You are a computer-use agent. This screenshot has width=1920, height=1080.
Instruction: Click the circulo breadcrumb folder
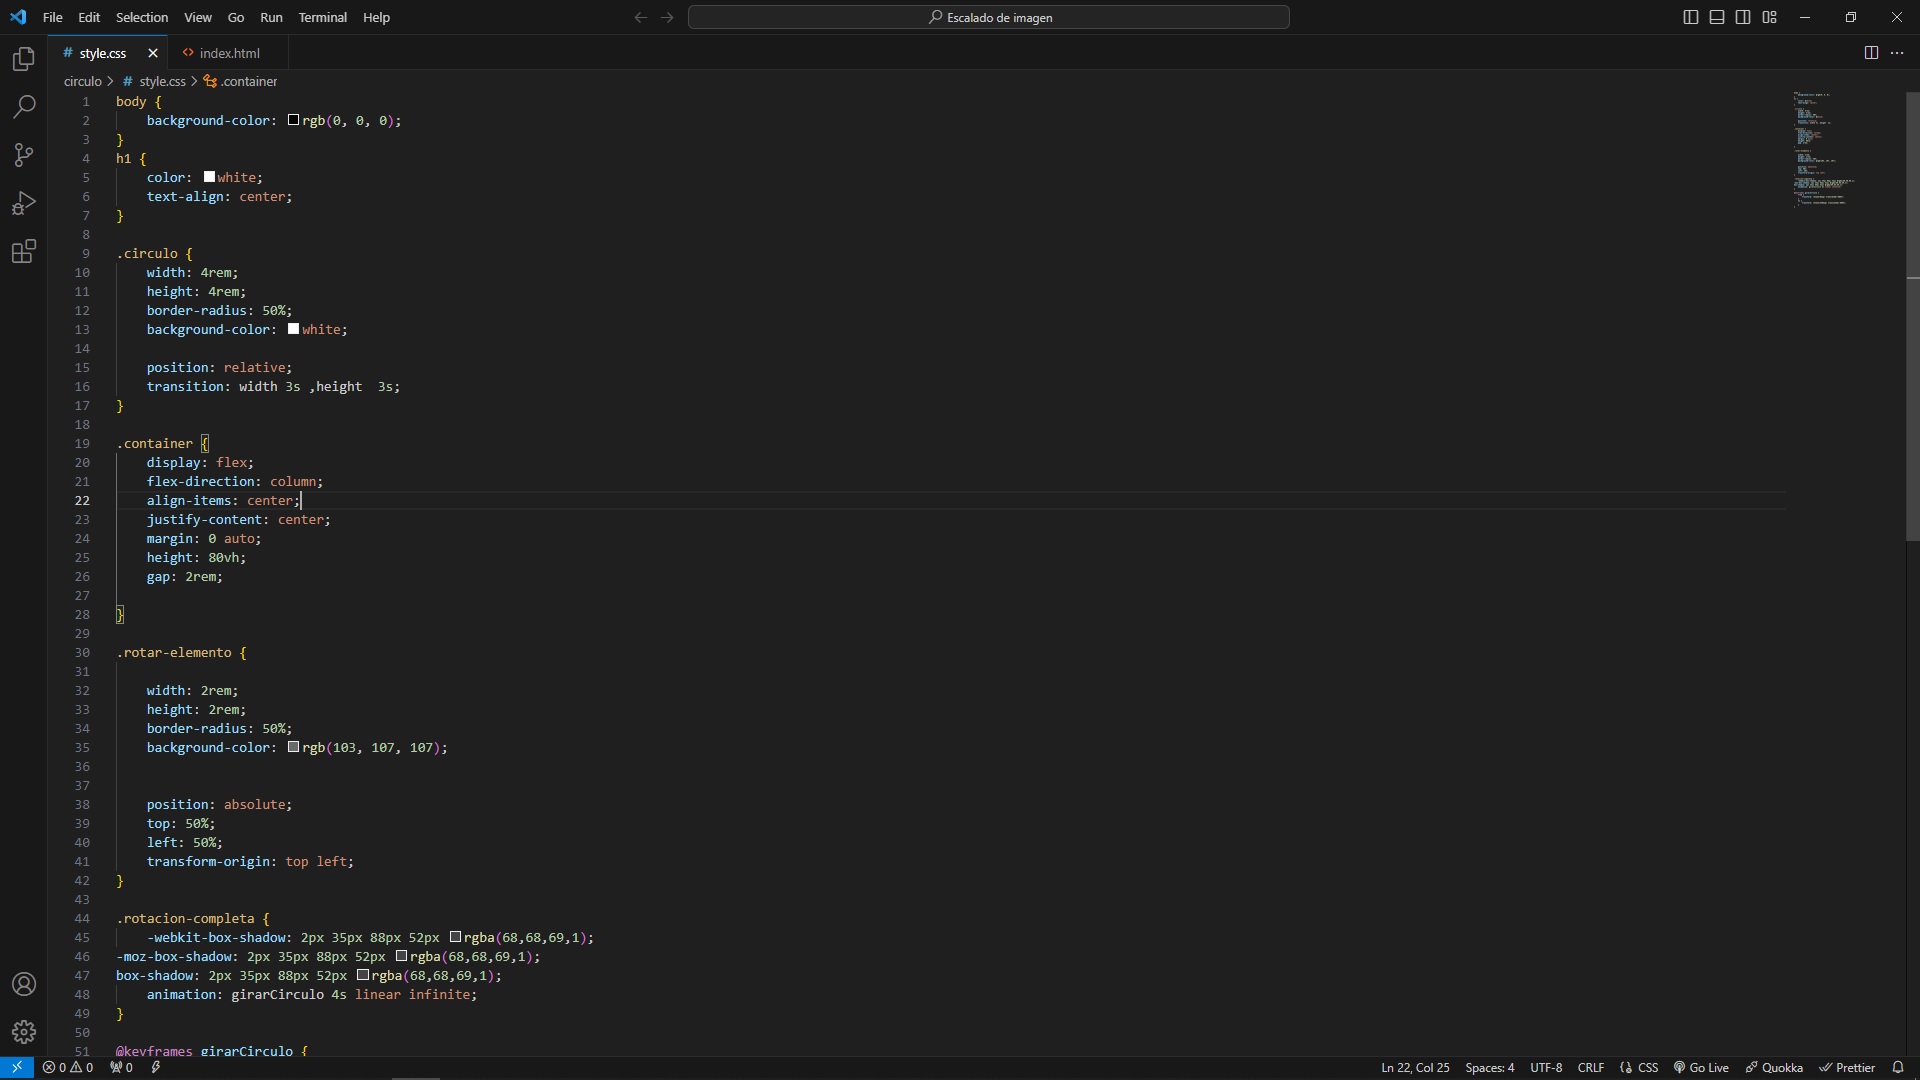[x=83, y=81]
